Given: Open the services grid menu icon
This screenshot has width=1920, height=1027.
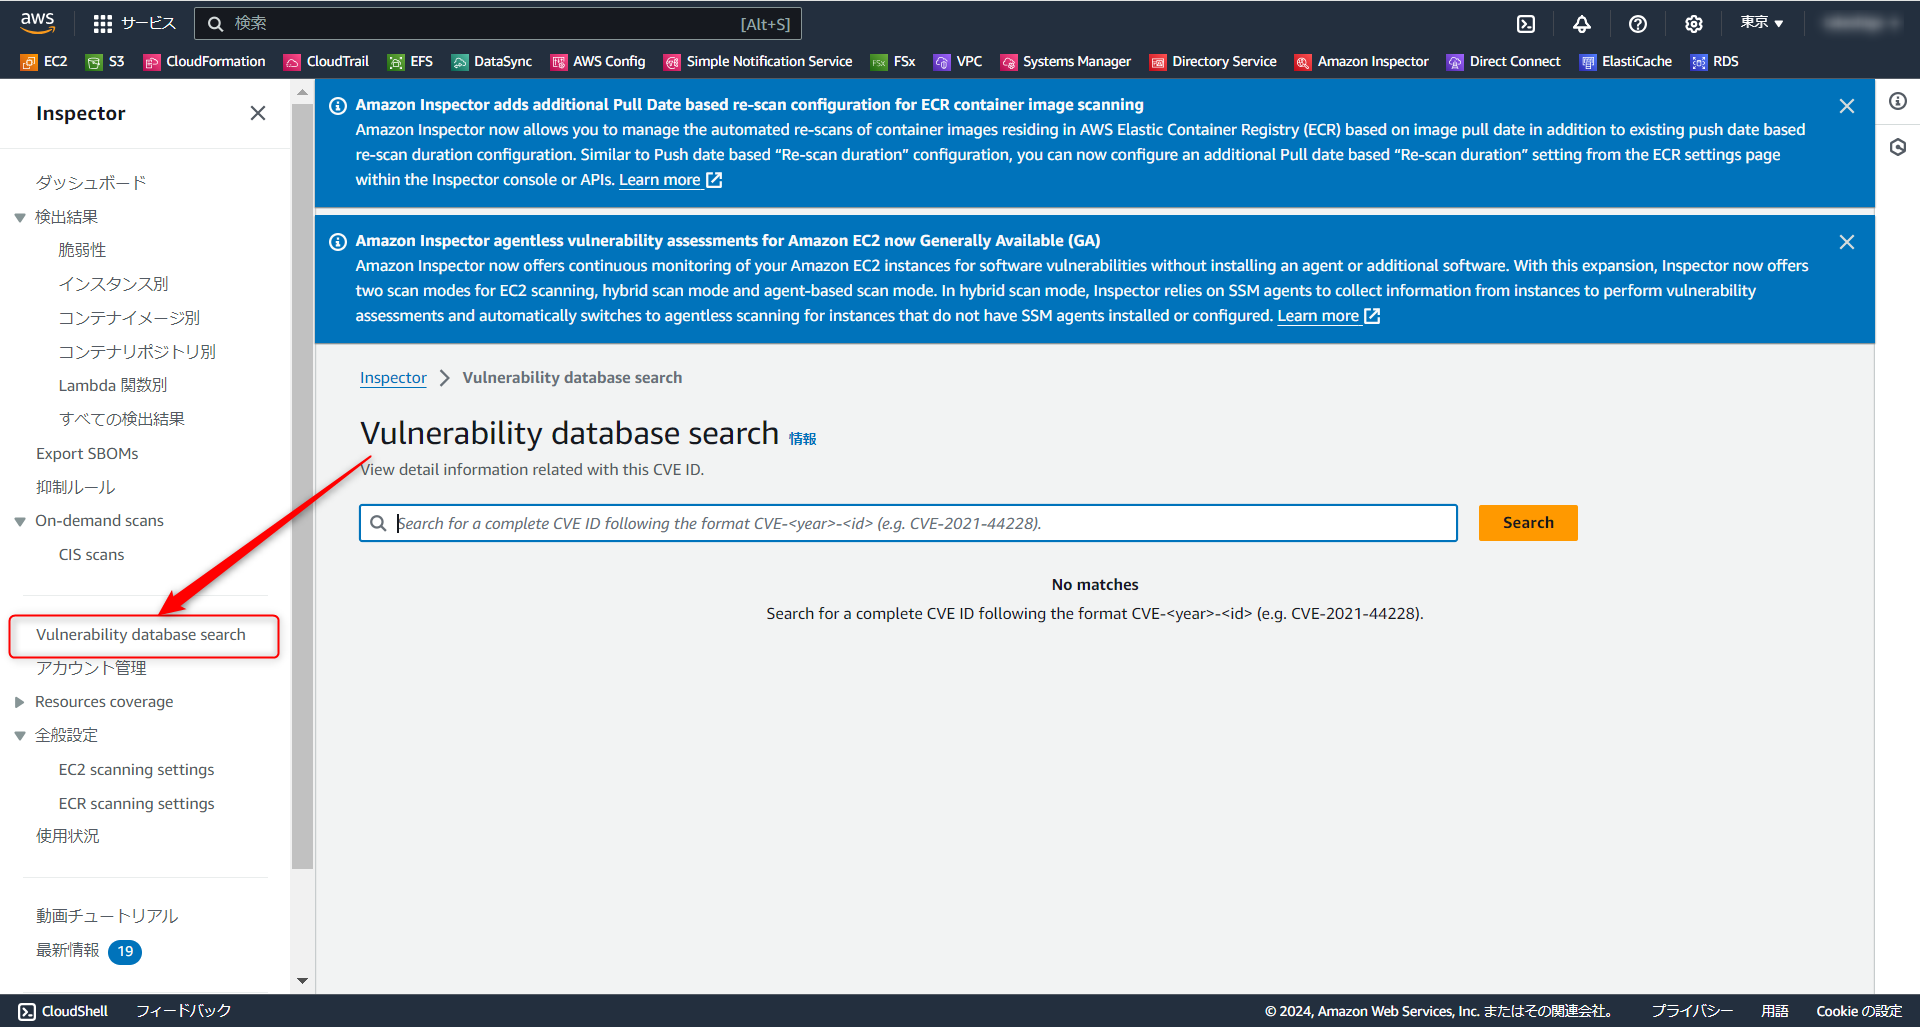Looking at the screenshot, I should point(103,23).
